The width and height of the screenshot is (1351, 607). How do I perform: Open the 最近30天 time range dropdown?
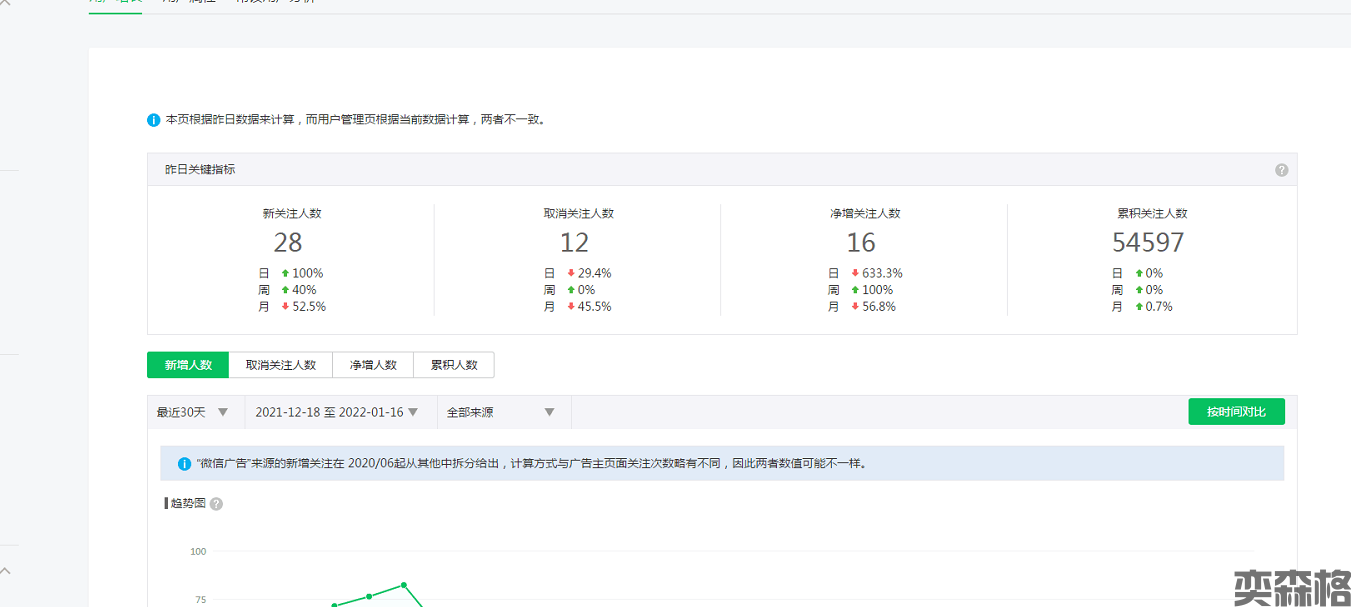pos(194,412)
